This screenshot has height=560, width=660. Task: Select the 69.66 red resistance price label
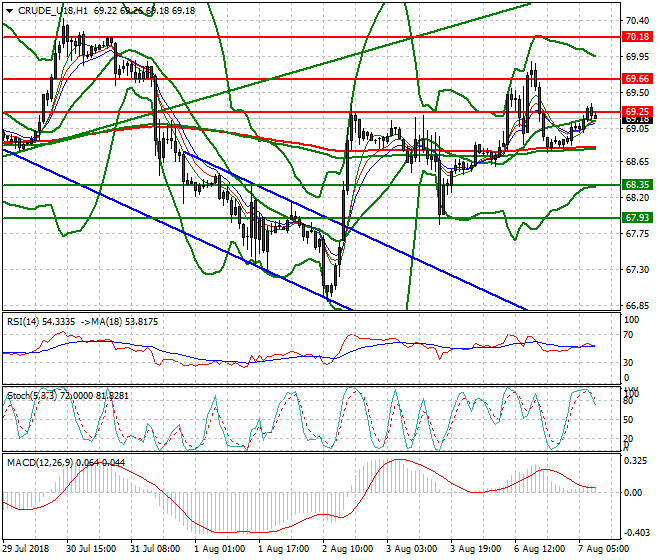pyautogui.click(x=637, y=79)
